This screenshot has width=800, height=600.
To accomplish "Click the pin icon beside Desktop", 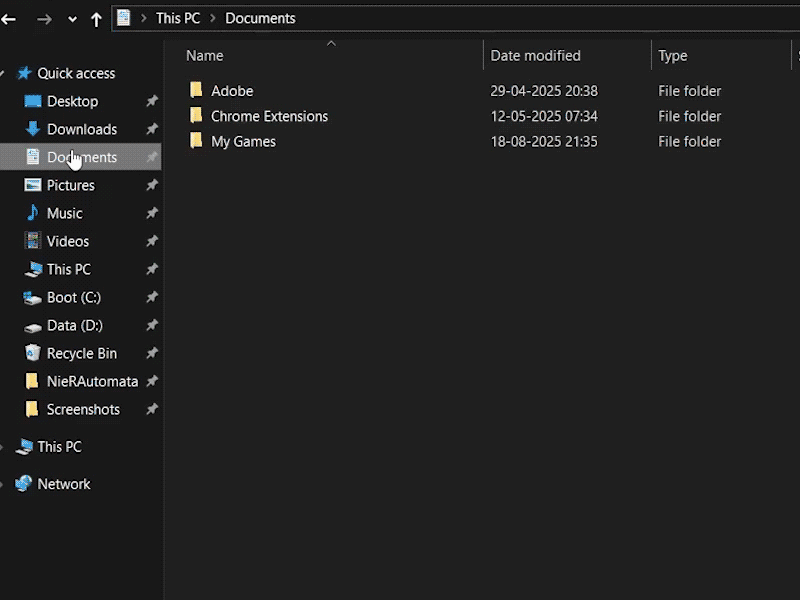I will click(152, 101).
